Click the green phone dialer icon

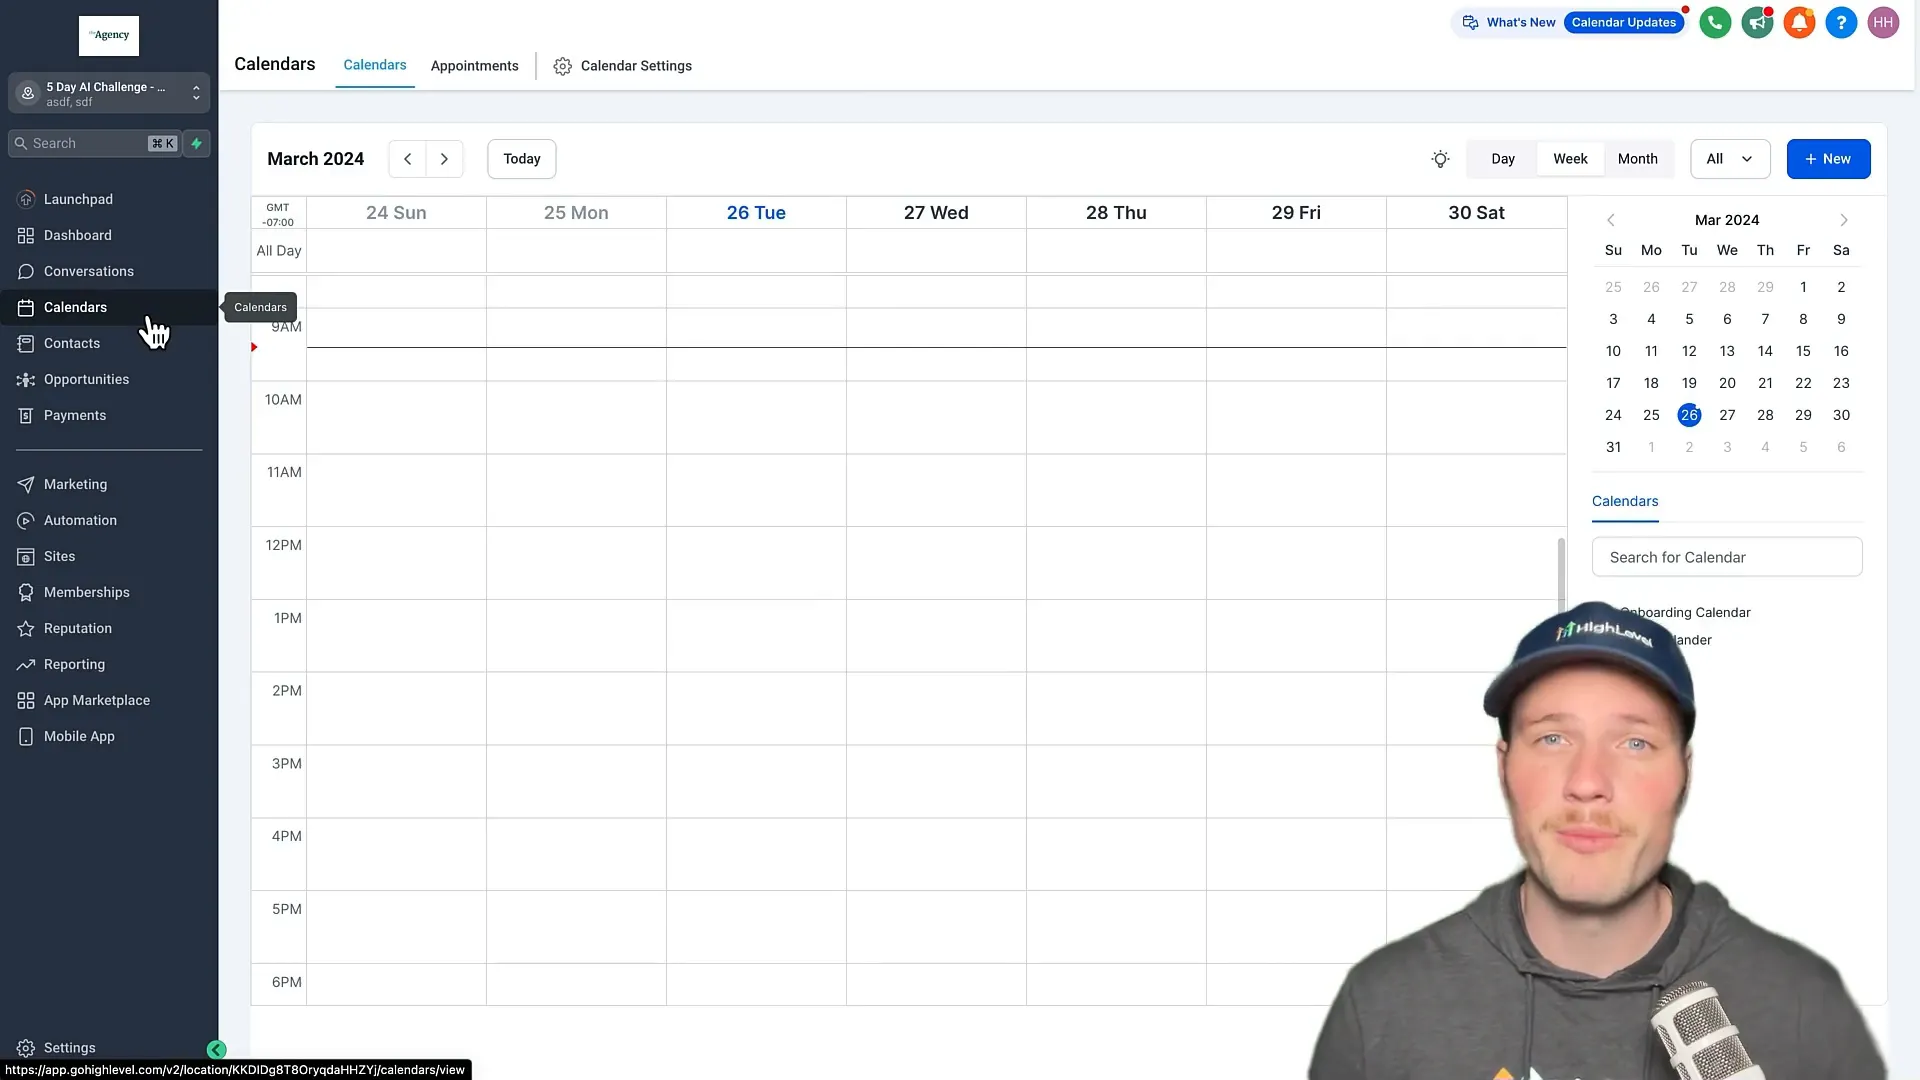point(1715,22)
